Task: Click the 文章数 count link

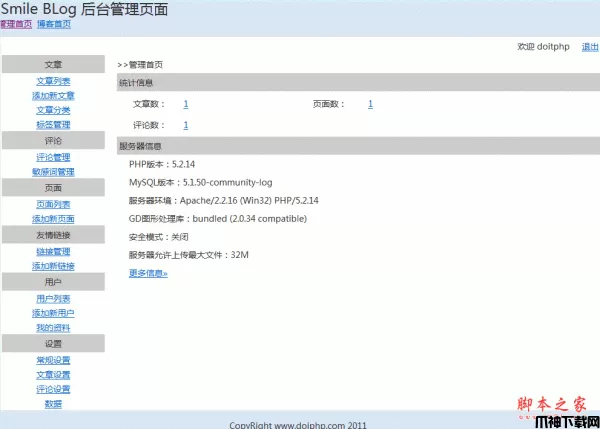Action: pyautogui.click(x=186, y=104)
